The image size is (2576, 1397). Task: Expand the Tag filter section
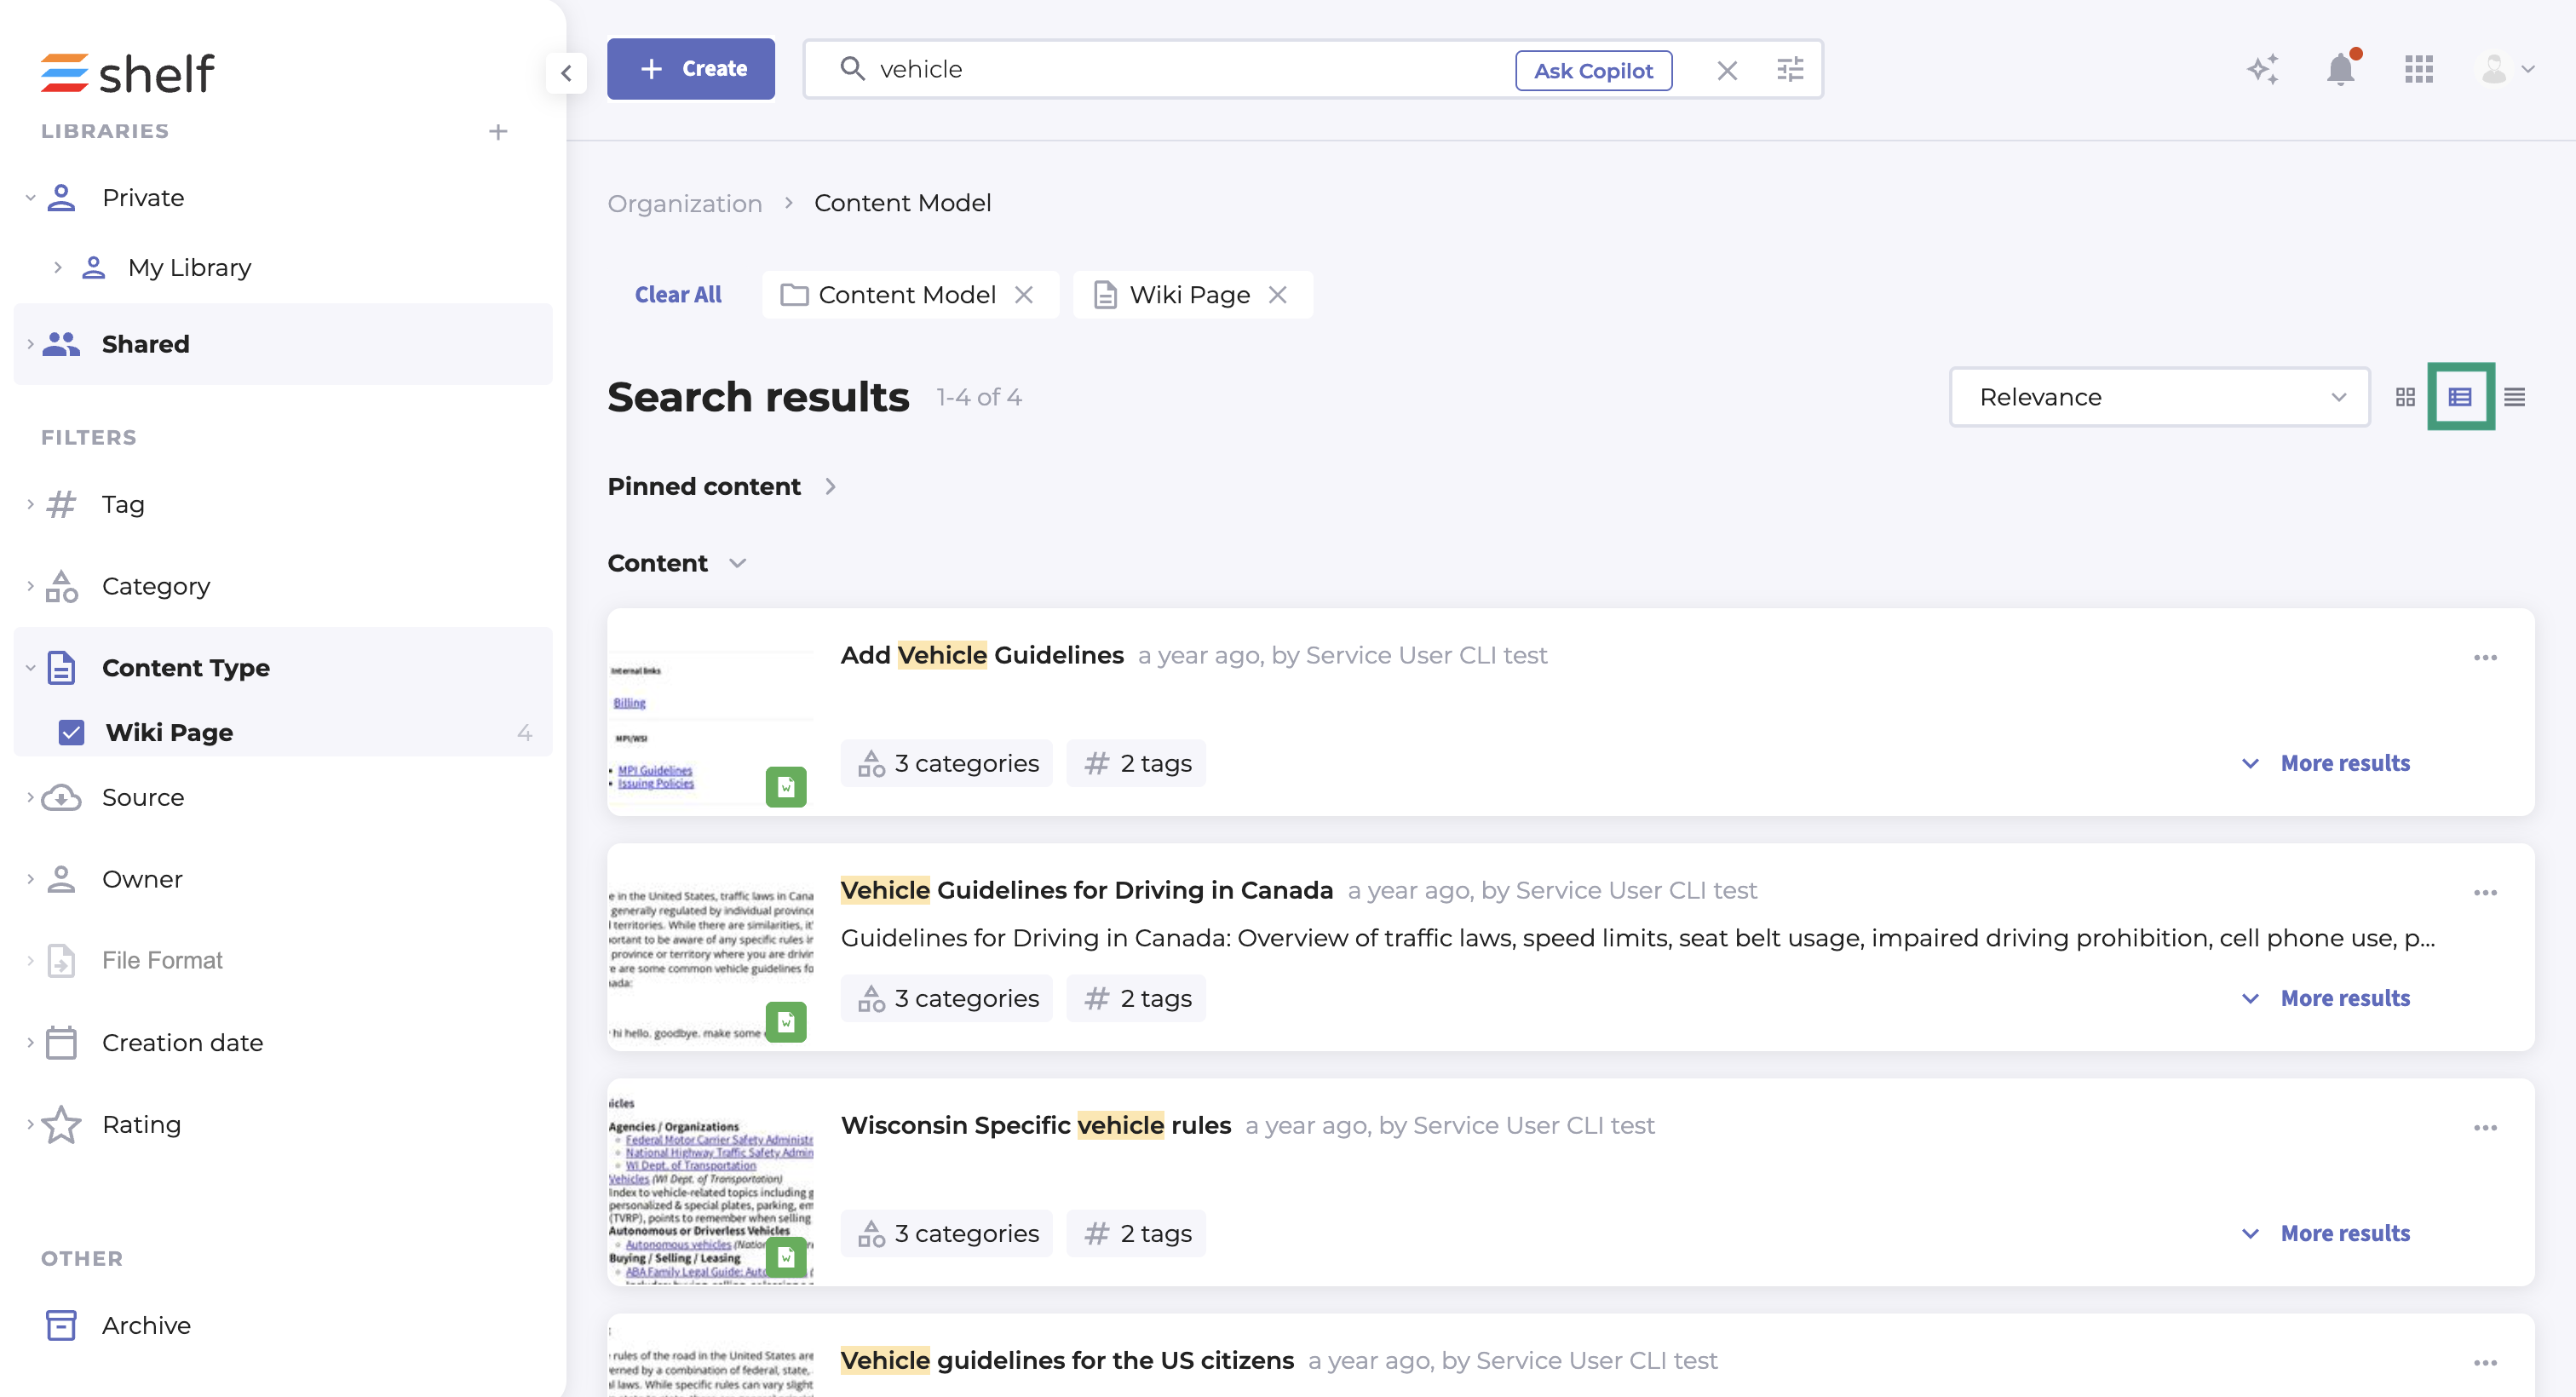[x=122, y=504]
